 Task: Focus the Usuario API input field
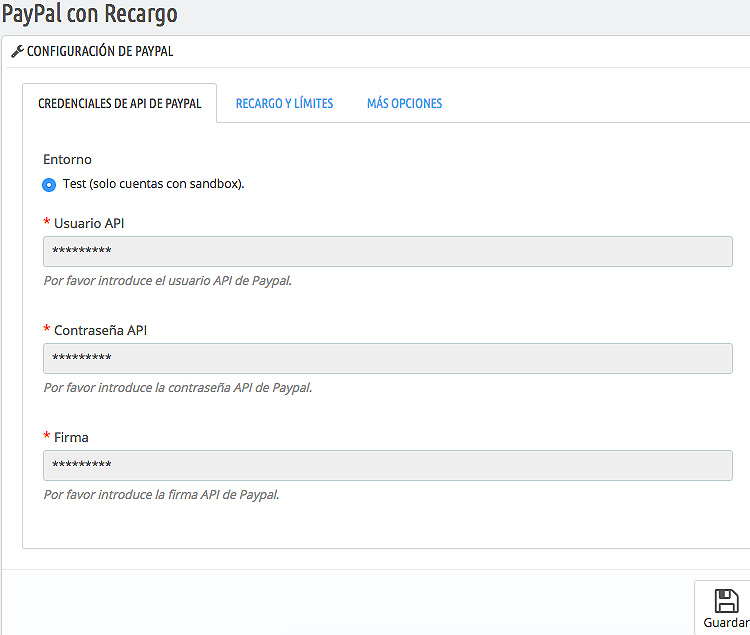pyautogui.click(x=387, y=251)
